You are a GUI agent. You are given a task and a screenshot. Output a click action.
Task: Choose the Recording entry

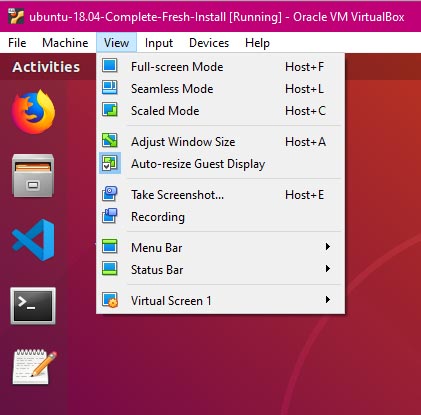point(220,217)
